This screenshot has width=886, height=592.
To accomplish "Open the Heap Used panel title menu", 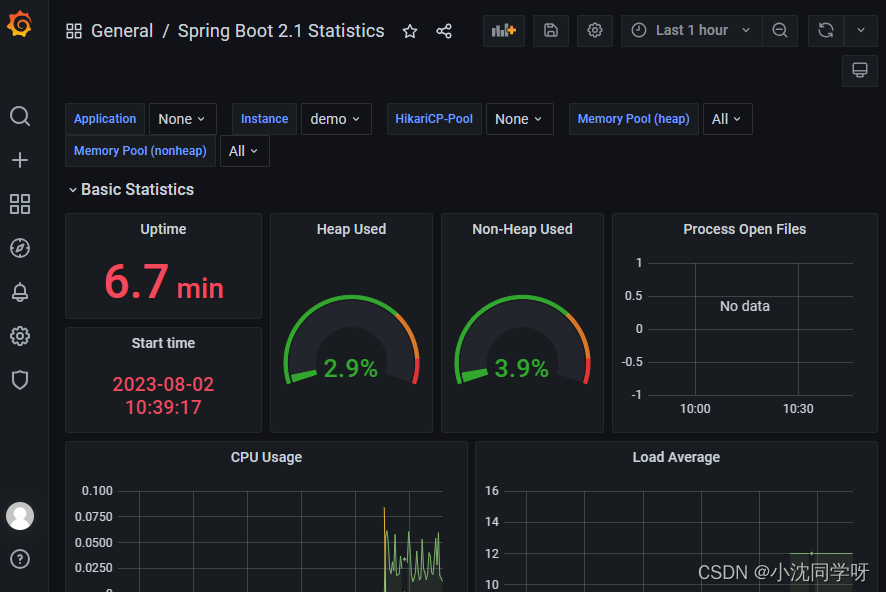I will pos(351,229).
